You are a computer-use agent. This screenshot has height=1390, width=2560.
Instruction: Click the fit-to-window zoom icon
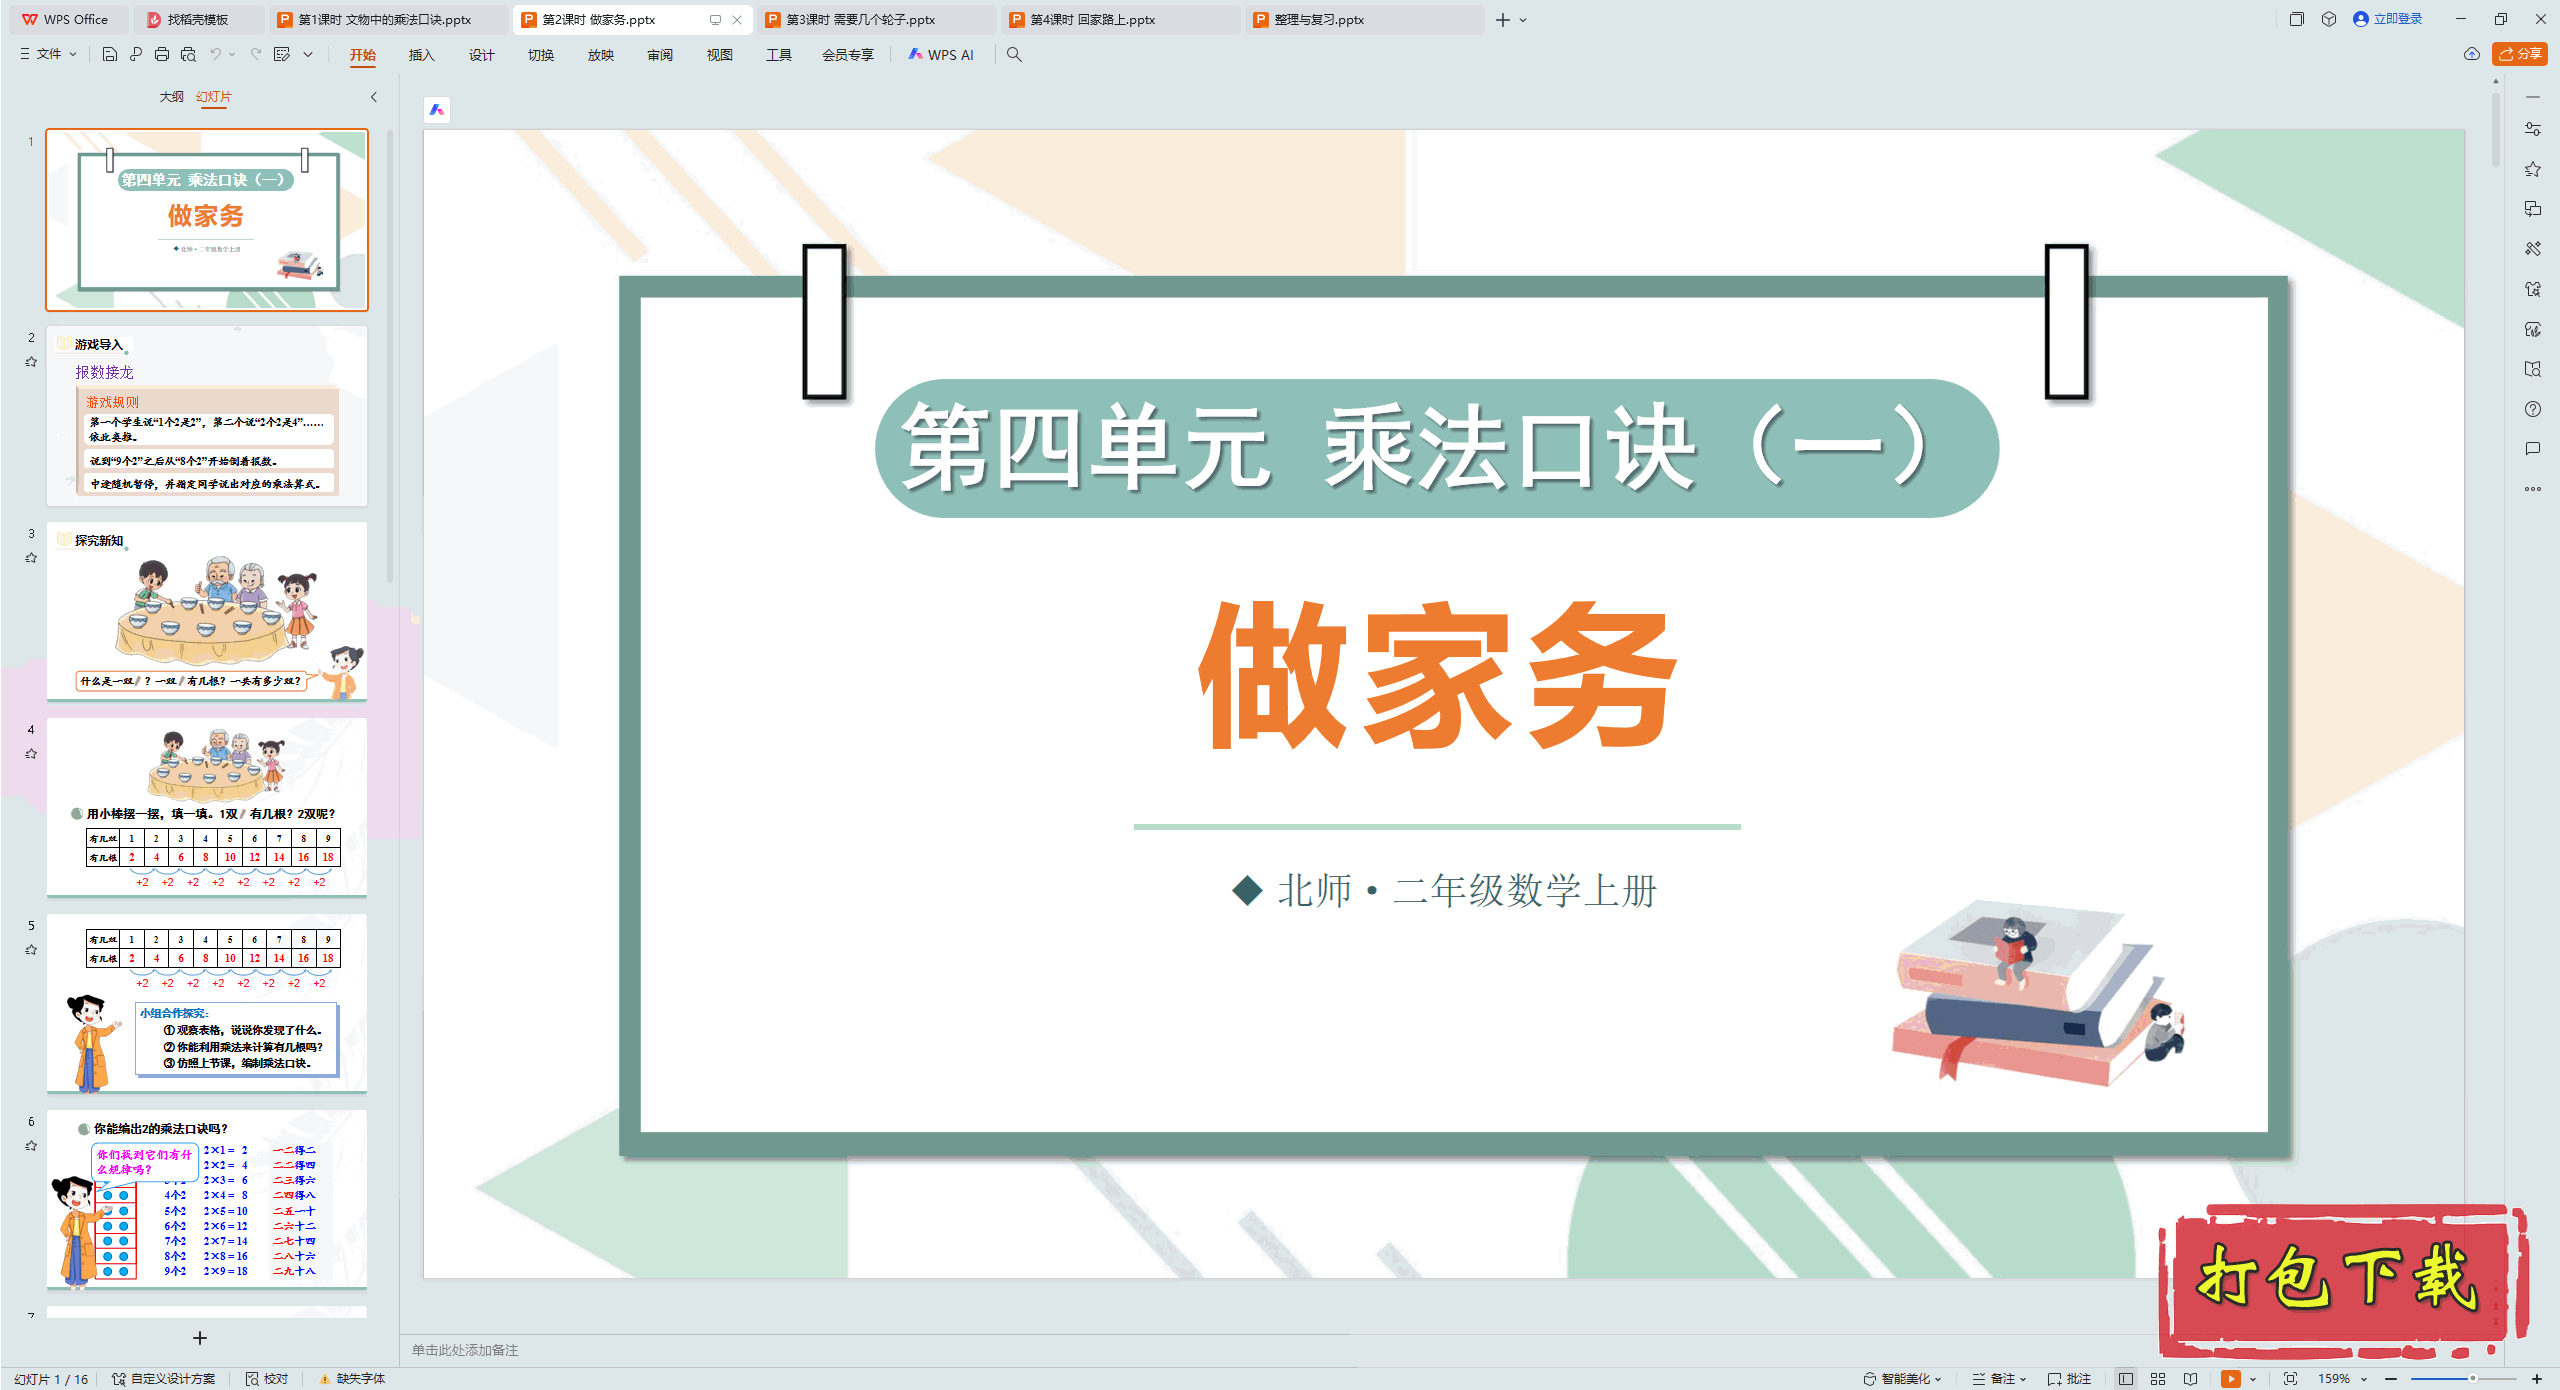[x=2290, y=1378]
